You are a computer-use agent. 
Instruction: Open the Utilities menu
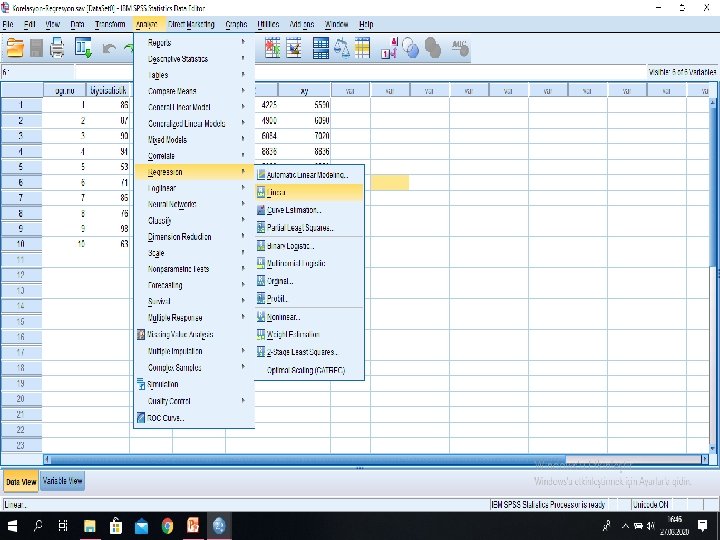268,24
